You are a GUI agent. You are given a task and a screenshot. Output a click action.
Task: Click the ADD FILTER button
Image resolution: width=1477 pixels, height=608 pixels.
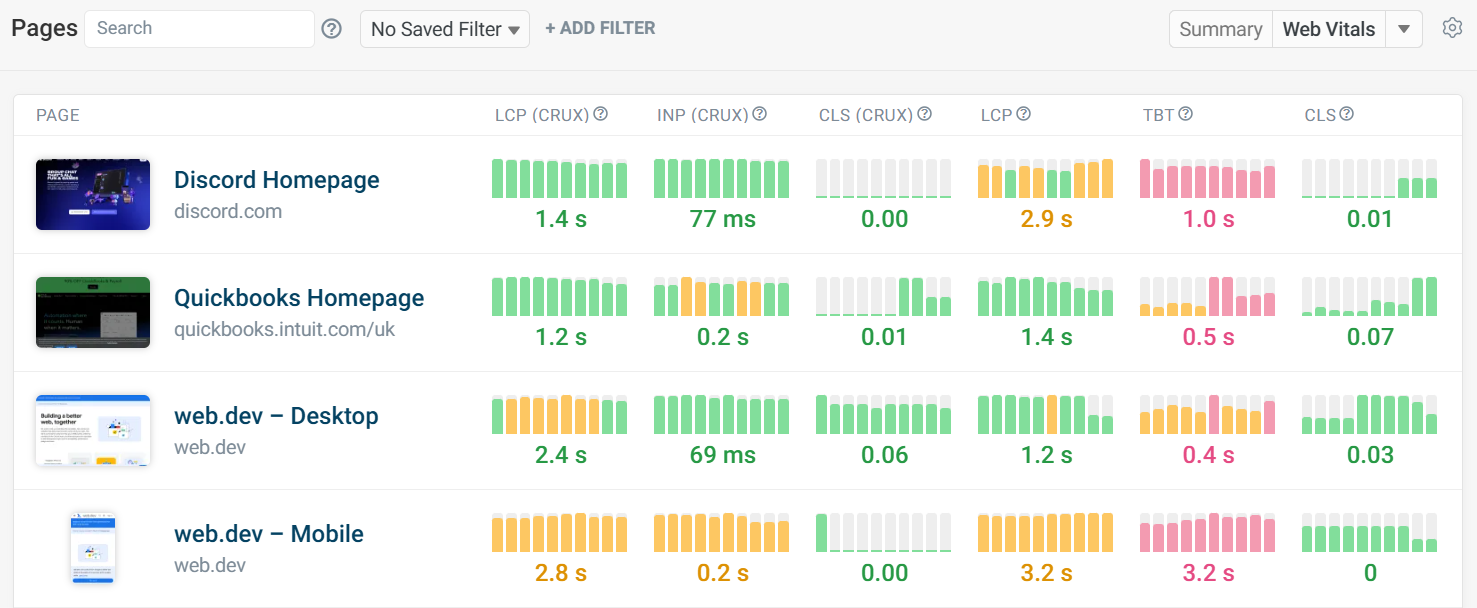pos(600,27)
